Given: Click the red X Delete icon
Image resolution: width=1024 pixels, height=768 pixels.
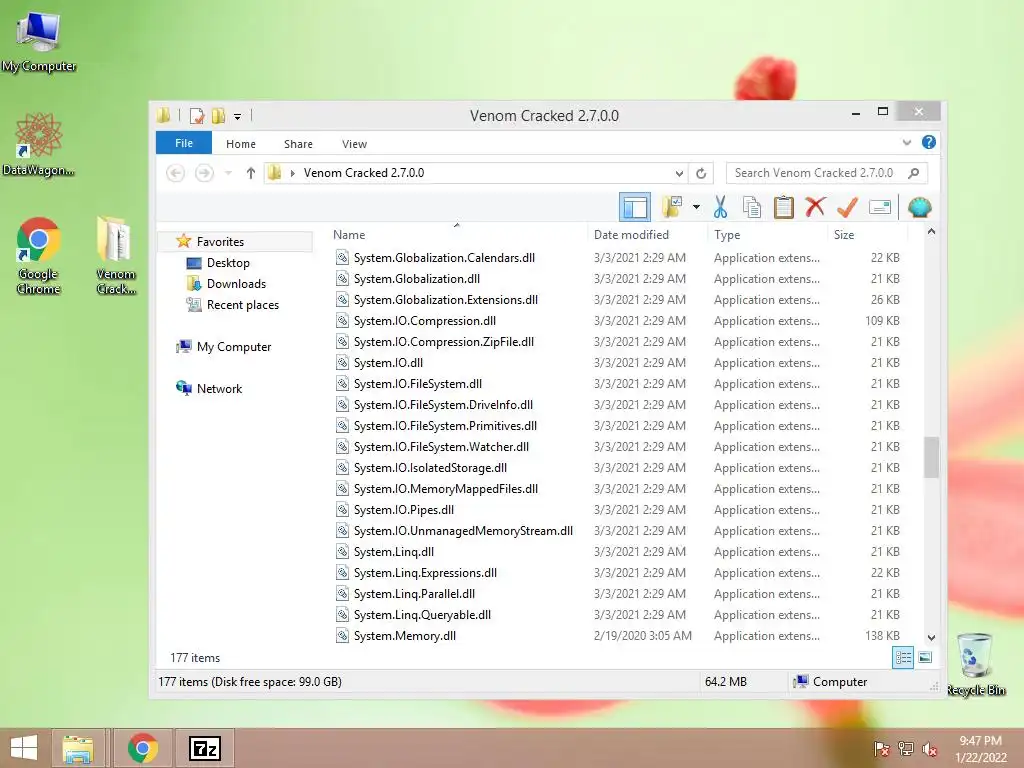Looking at the screenshot, I should (815, 208).
